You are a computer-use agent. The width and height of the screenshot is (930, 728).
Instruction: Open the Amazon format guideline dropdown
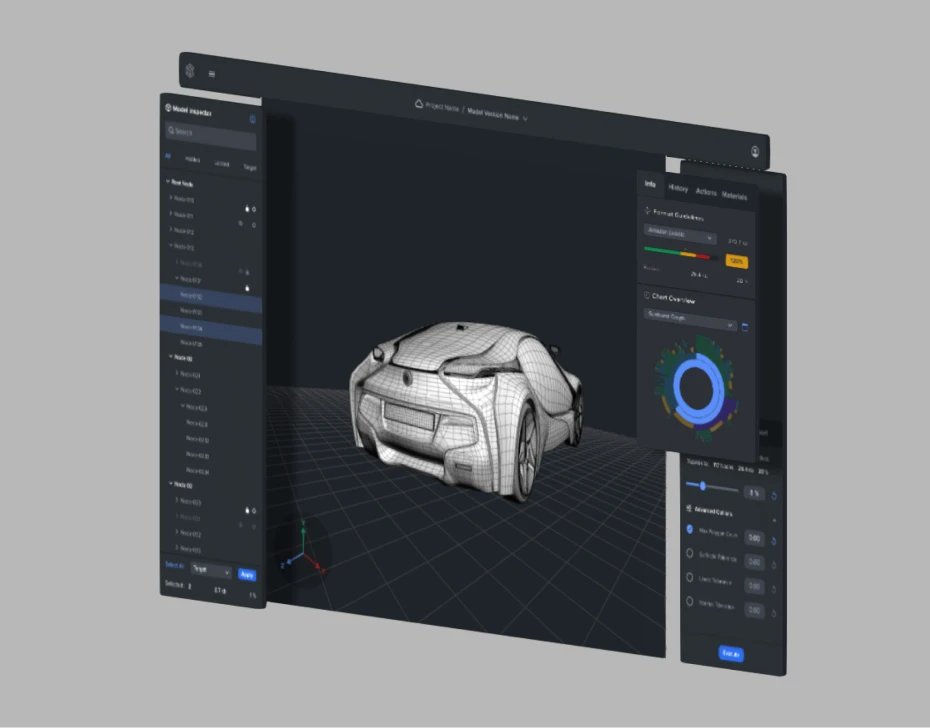click(680, 234)
